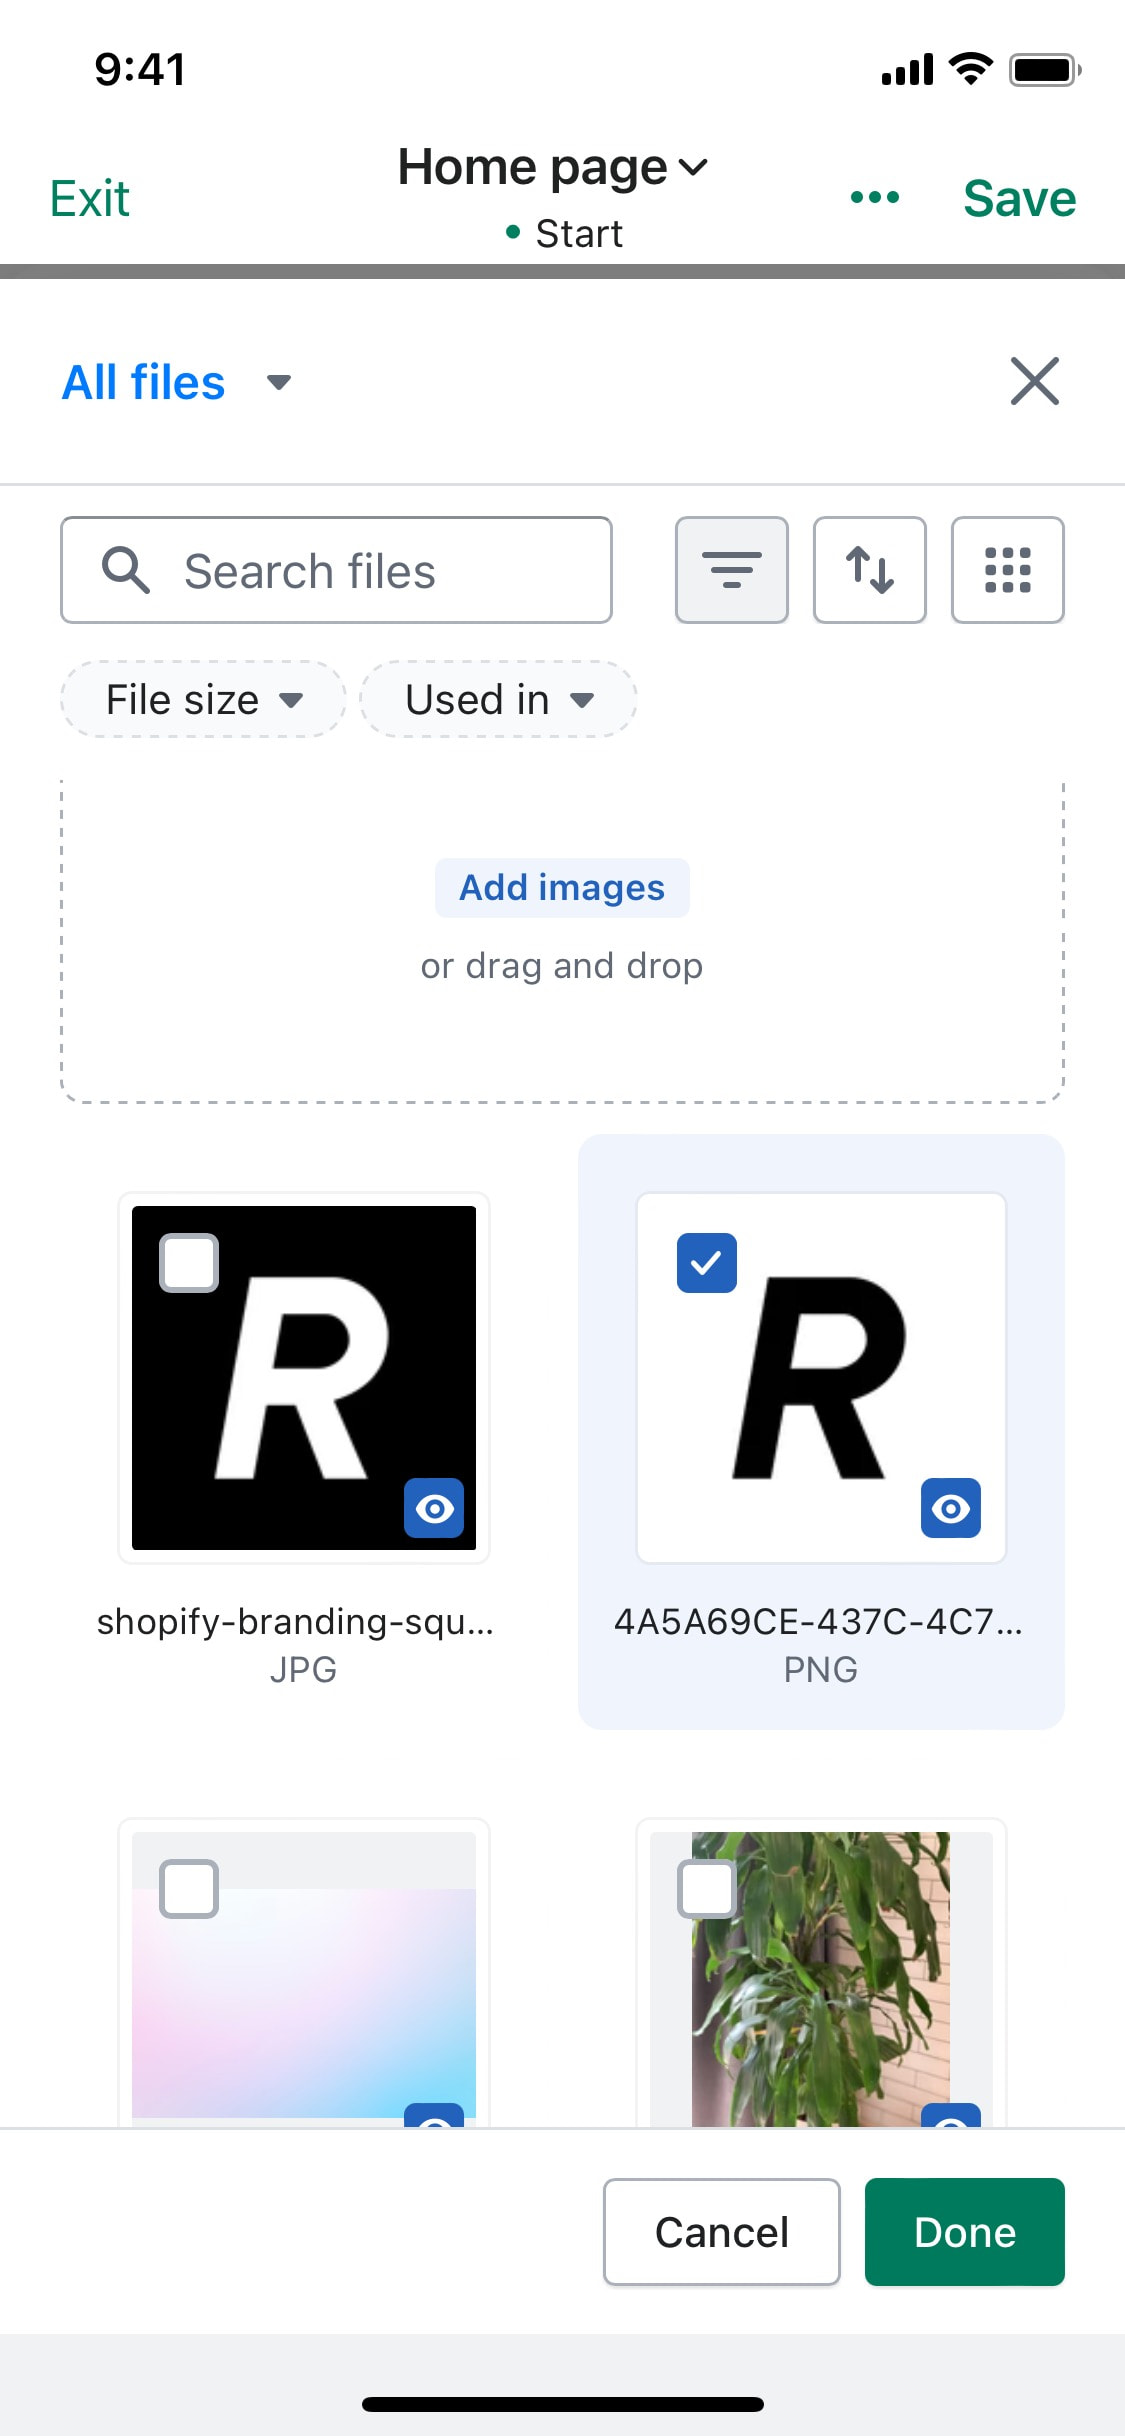Viewport: 1125px width, 2436px height.
Task: Confirm selection with Done button
Action: pyautogui.click(x=965, y=2232)
